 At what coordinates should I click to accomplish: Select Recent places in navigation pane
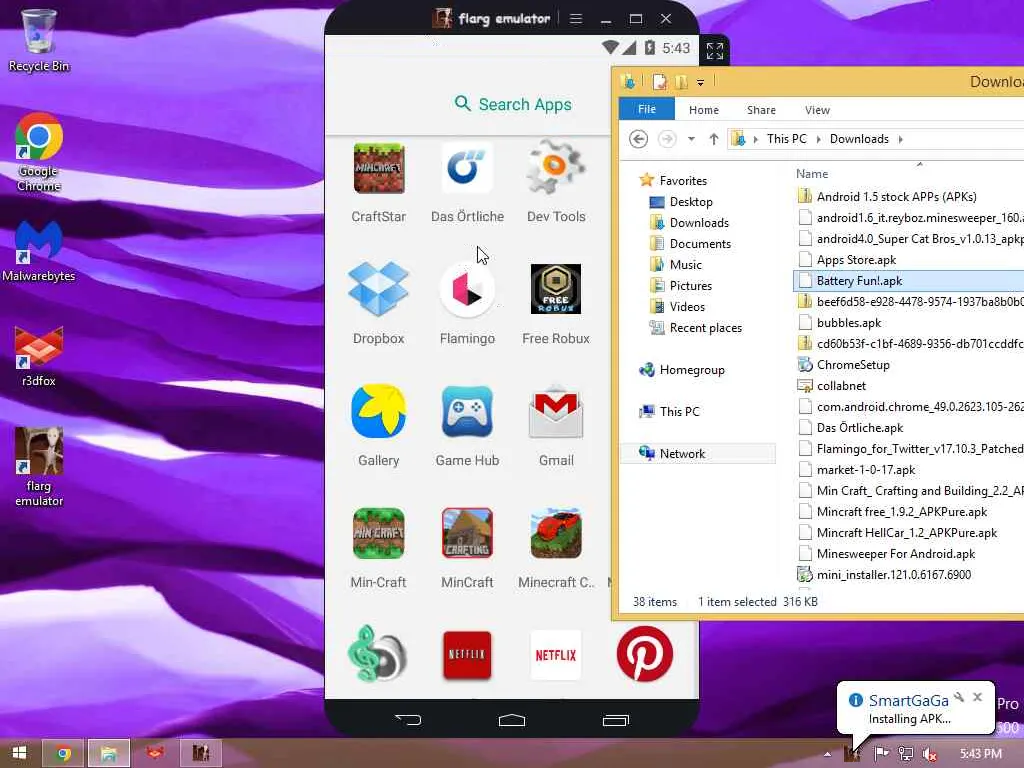coord(705,328)
